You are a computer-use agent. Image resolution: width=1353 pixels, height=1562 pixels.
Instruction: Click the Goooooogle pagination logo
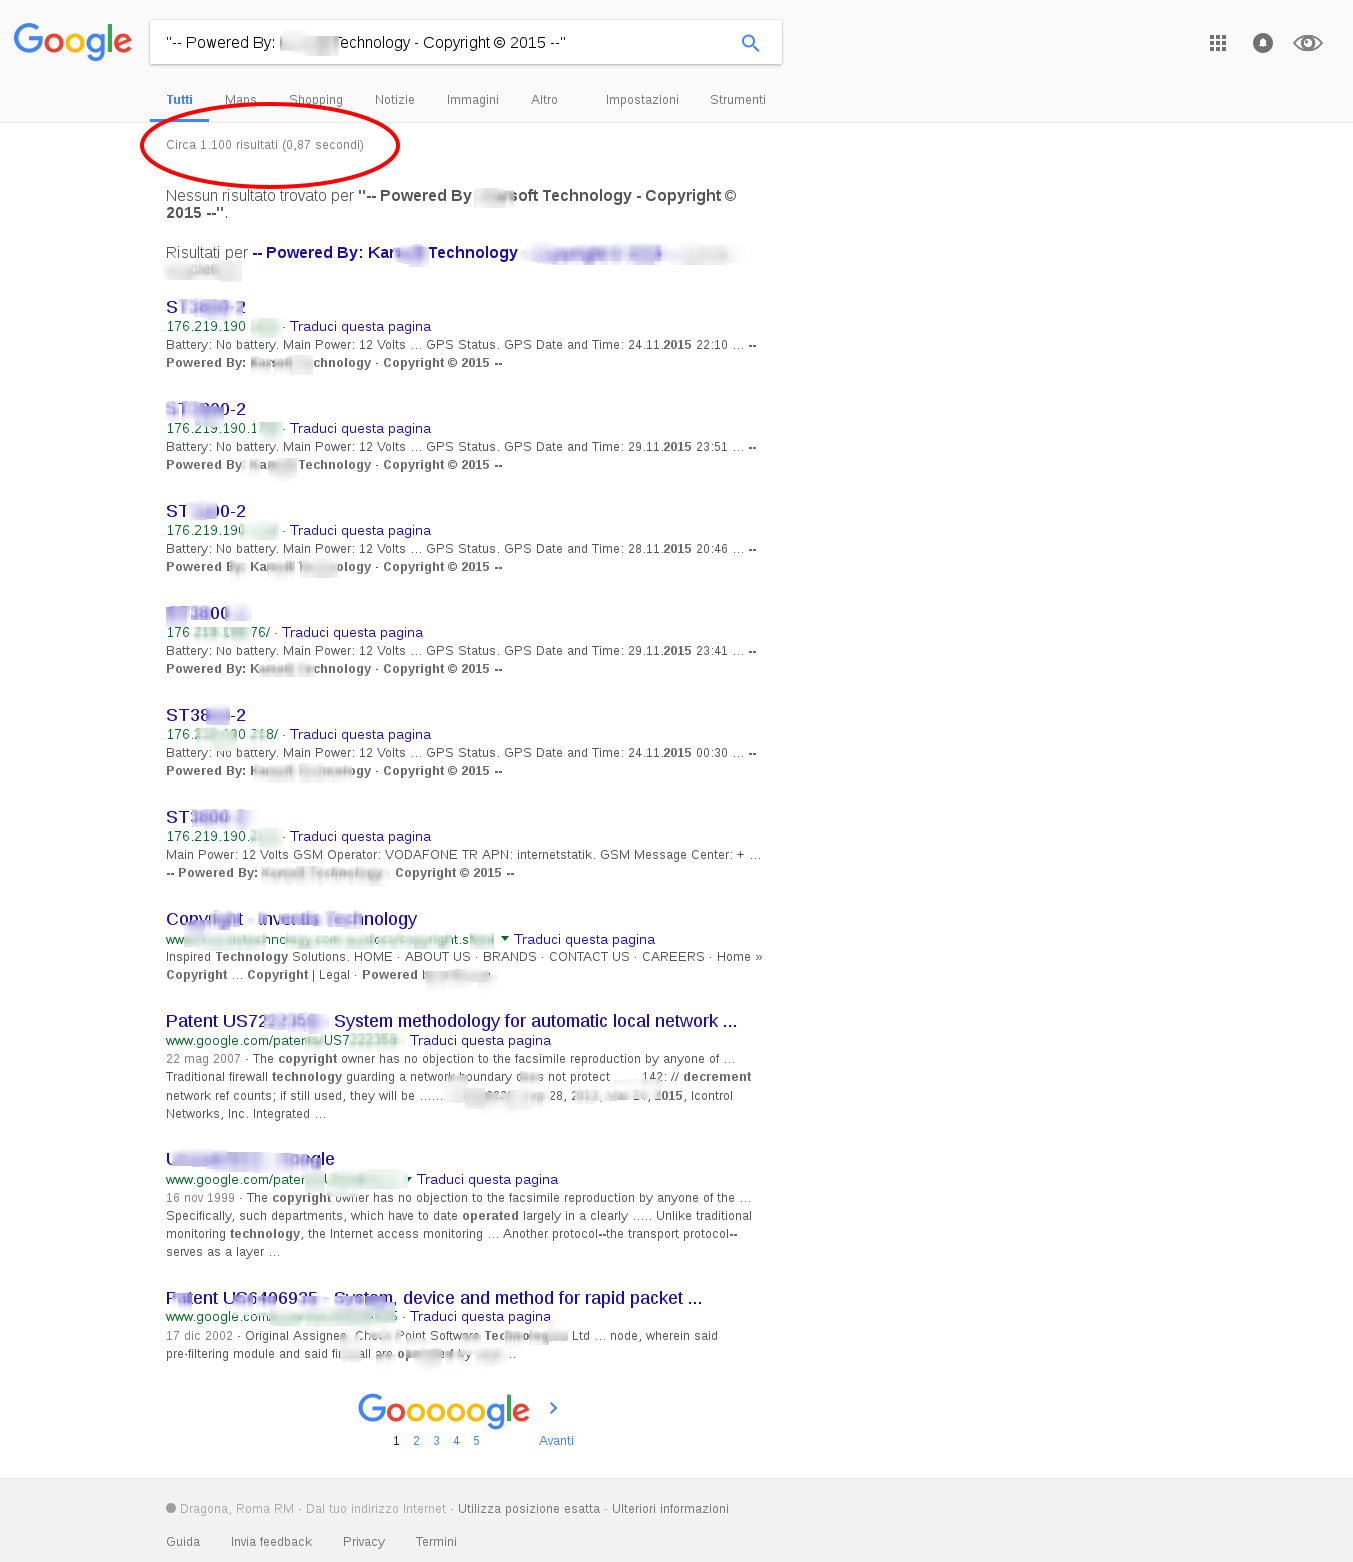pos(444,1410)
